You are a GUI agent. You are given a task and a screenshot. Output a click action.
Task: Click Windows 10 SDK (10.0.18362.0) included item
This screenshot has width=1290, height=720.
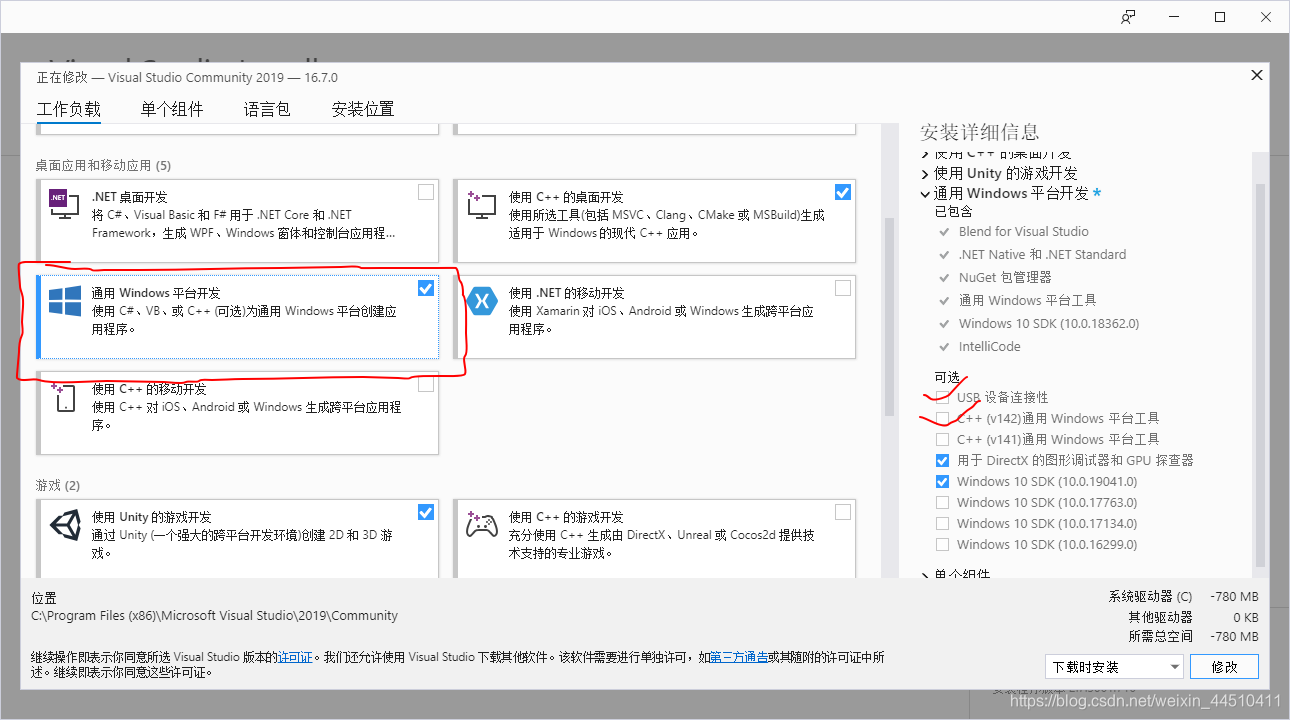coord(1048,323)
